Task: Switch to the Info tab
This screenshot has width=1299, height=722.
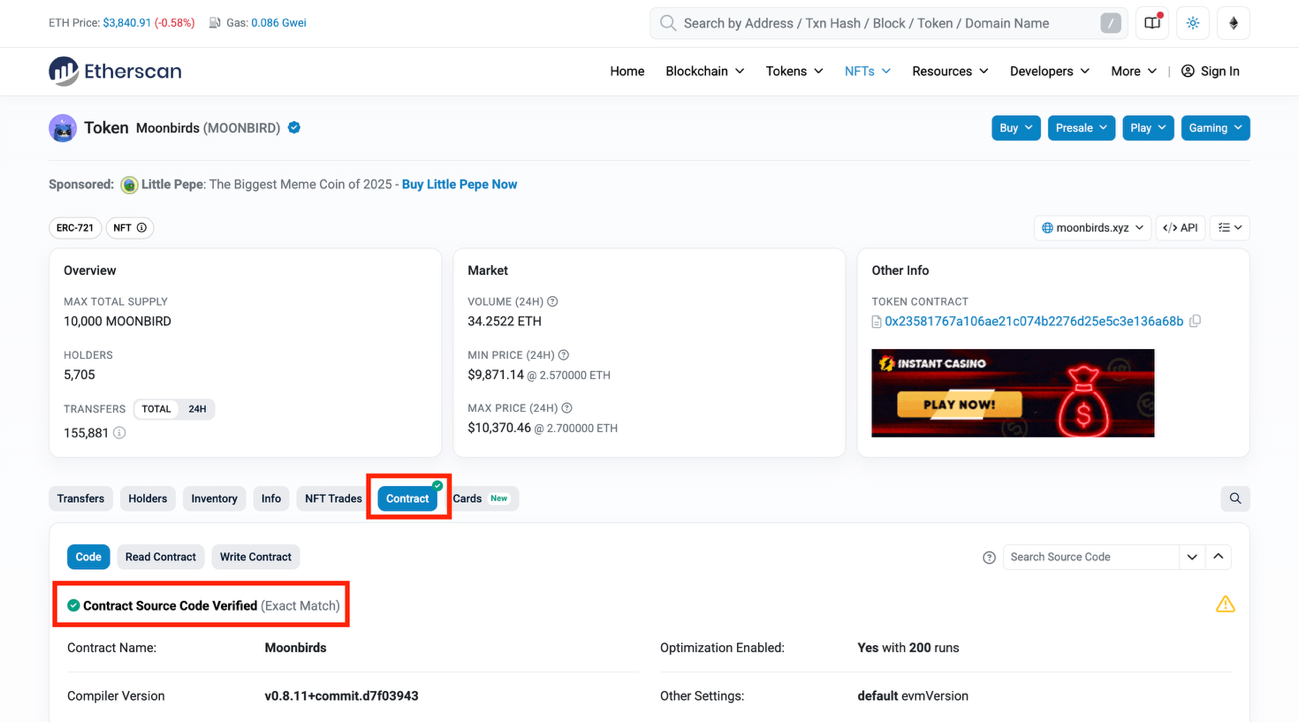Action: click(x=271, y=499)
